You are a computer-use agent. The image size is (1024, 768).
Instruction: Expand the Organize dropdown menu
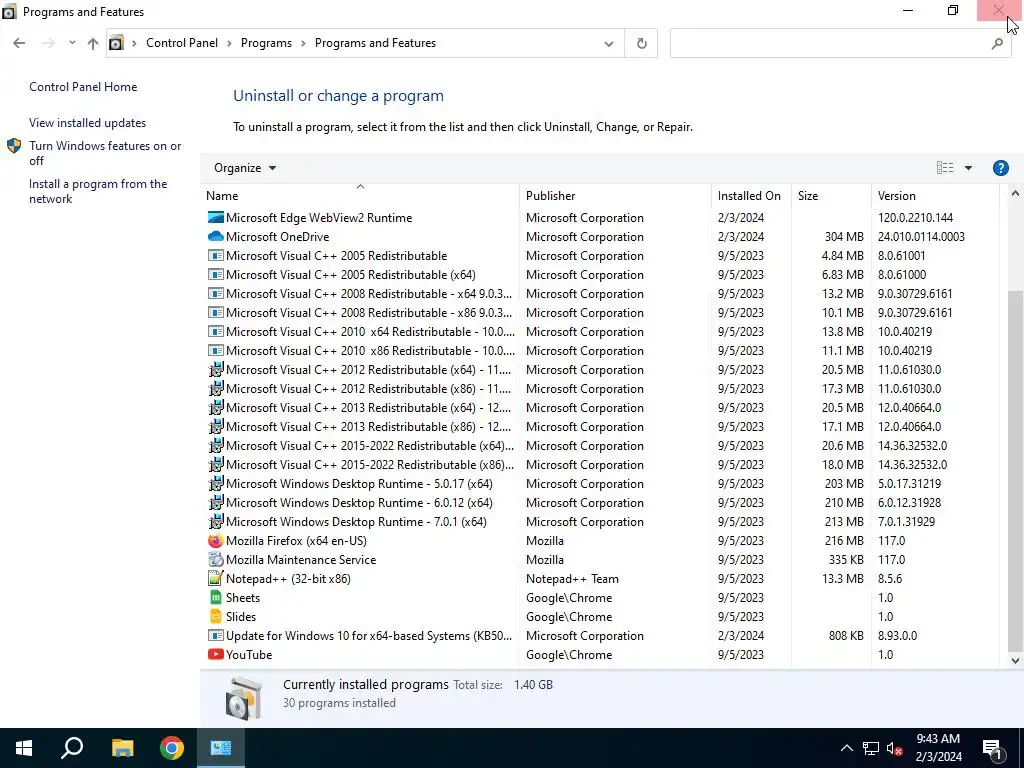tap(245, 168)
